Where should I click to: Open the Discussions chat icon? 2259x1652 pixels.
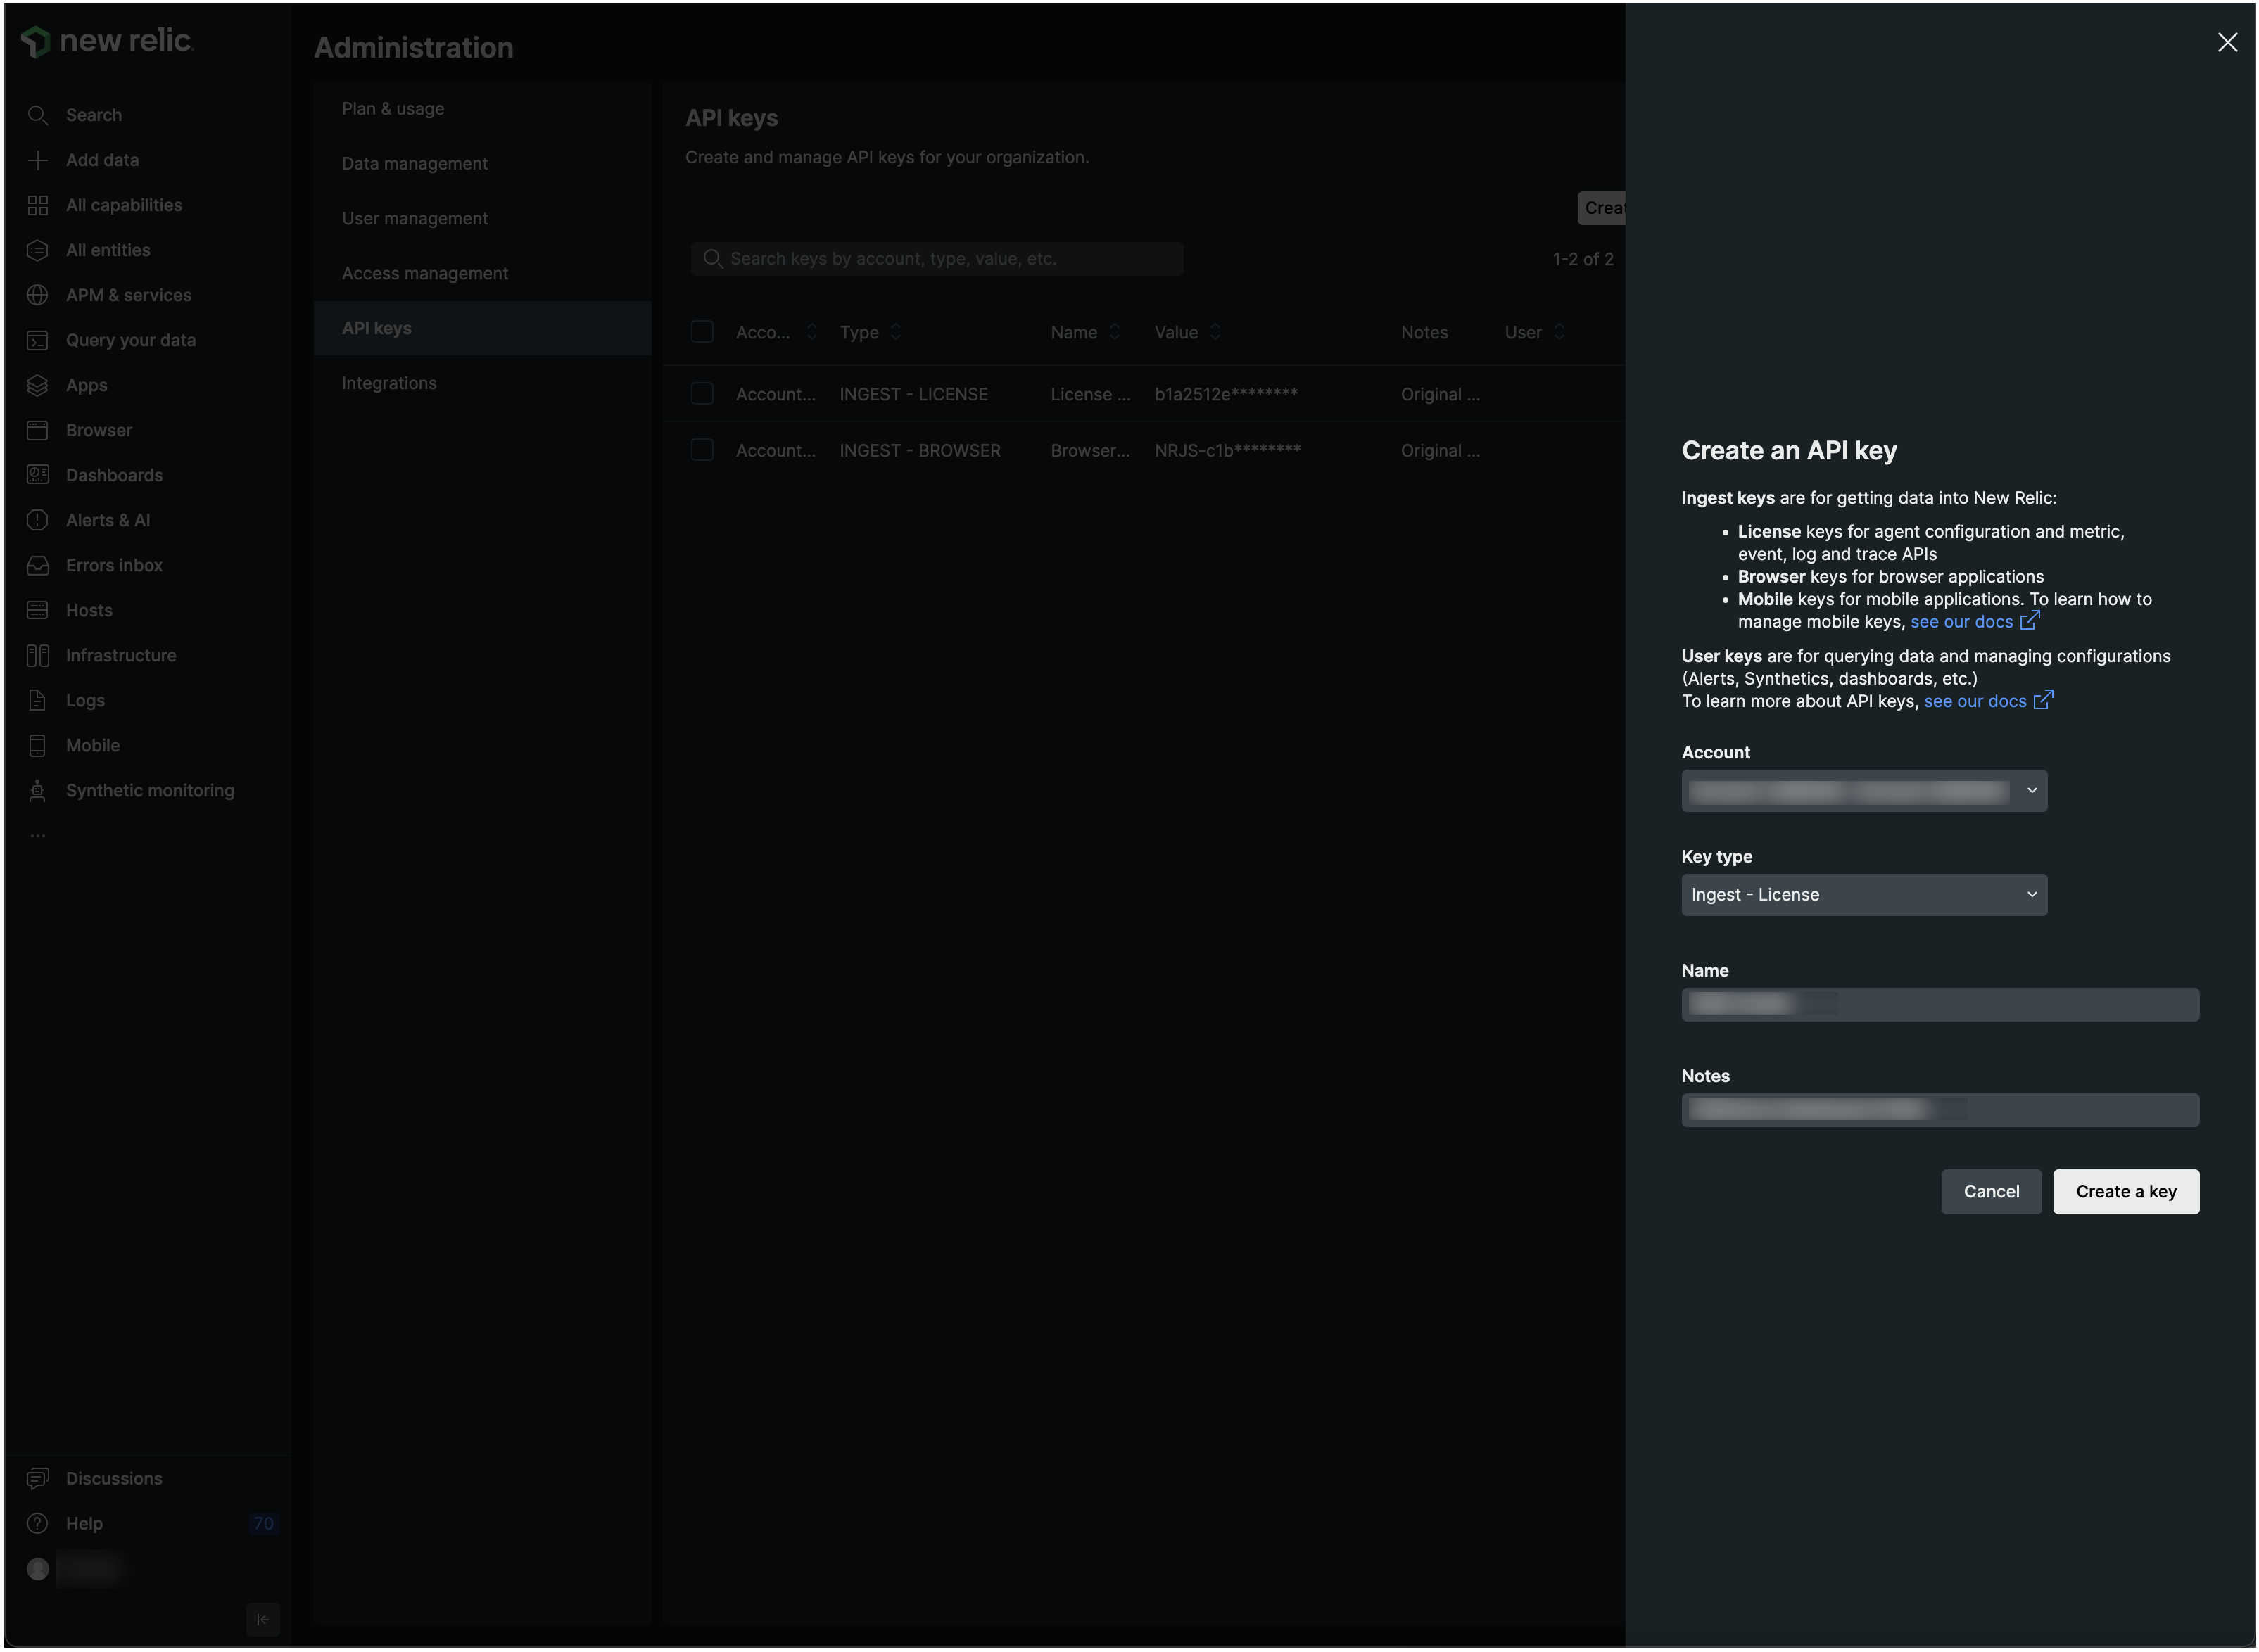point(38,1478)
